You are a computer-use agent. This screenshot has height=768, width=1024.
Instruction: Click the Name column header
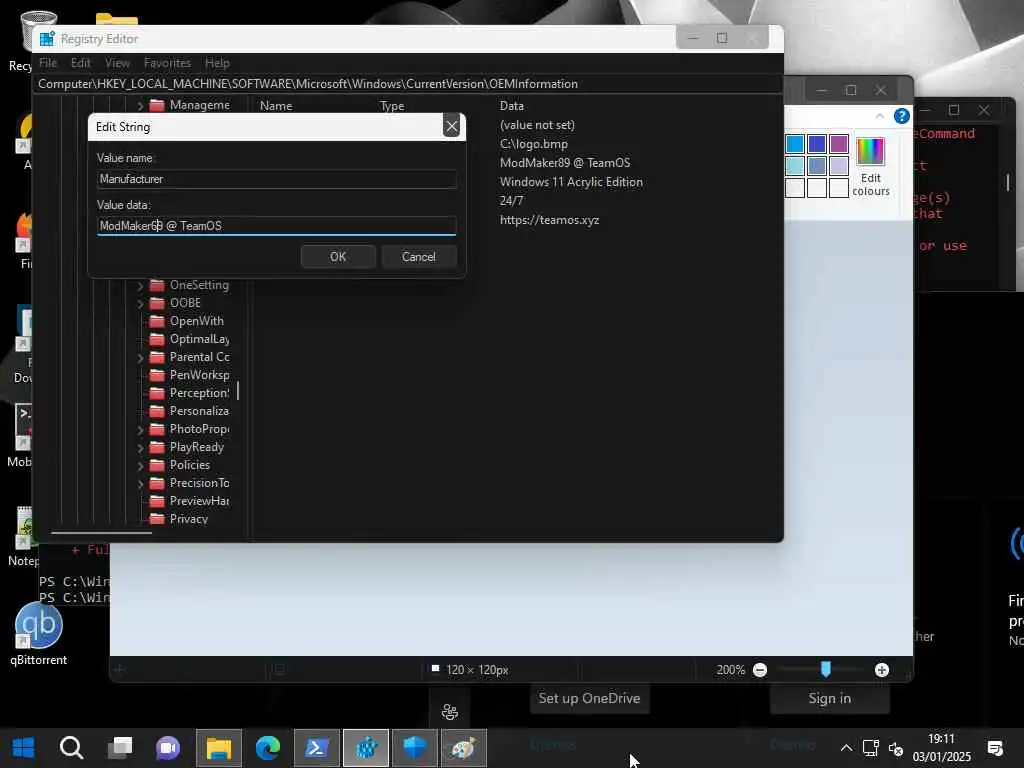276,106
